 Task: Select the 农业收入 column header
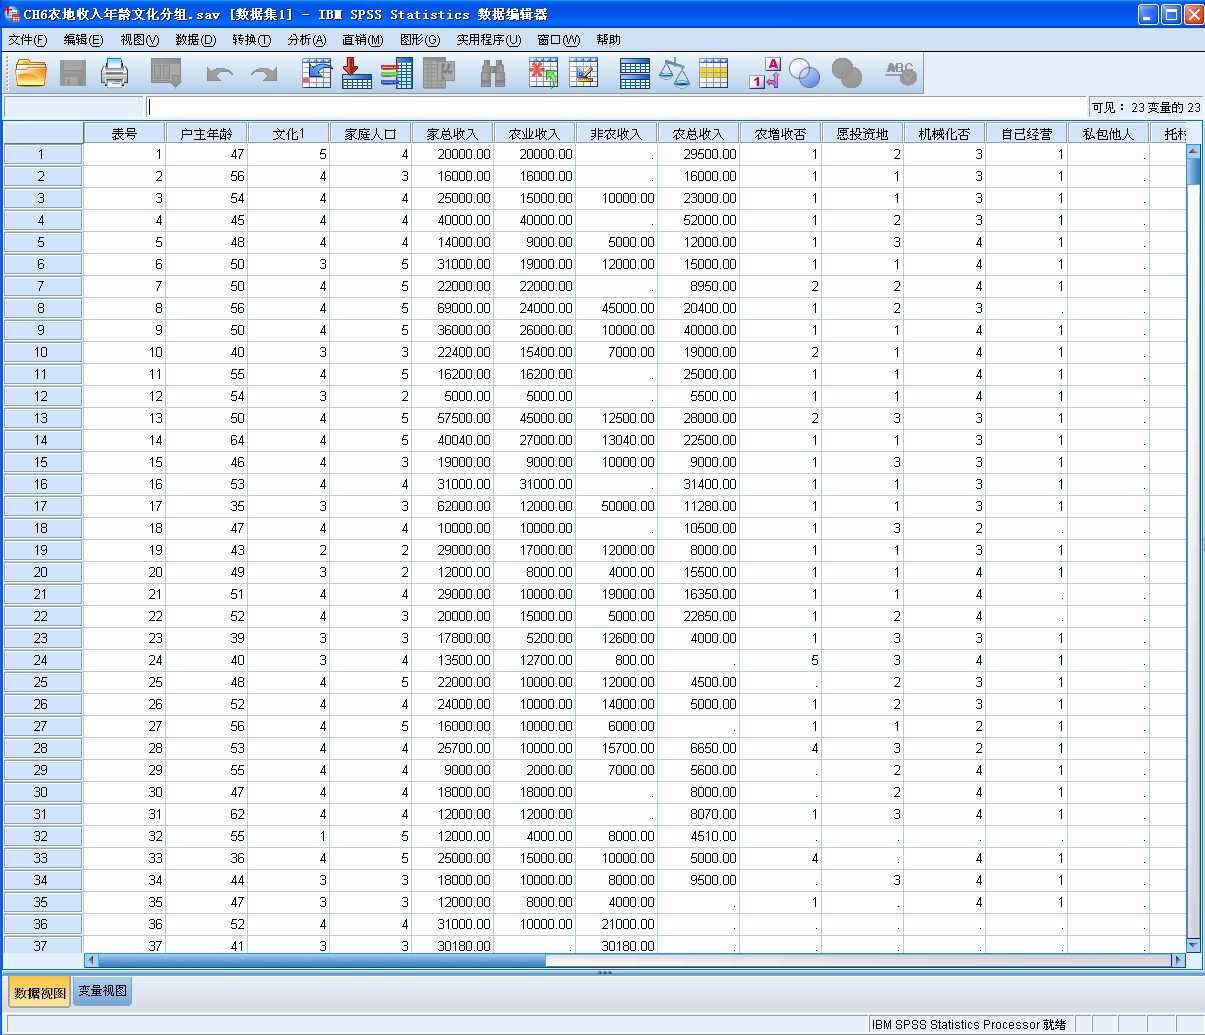point(534,133)
